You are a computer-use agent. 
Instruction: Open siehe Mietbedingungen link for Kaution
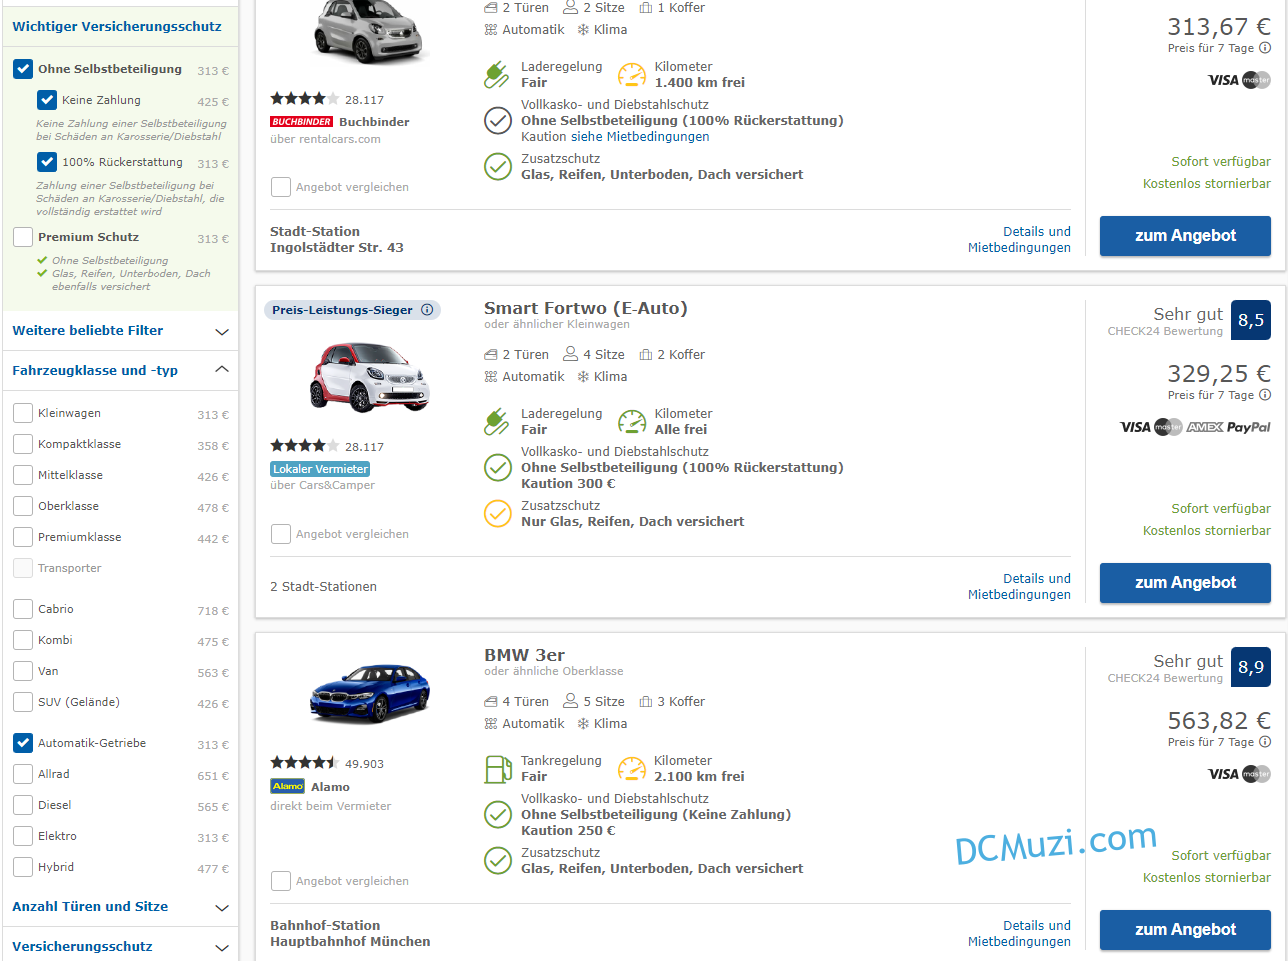(x=640, y=137)
